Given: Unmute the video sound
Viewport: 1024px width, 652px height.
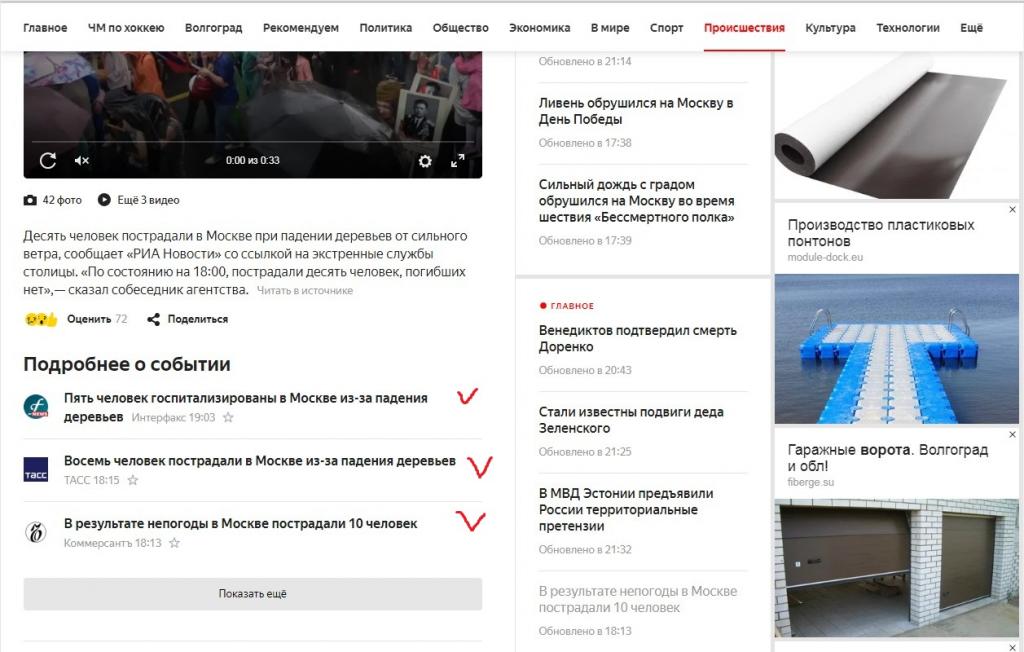Looking at the screenshot, I should point(82,161).
